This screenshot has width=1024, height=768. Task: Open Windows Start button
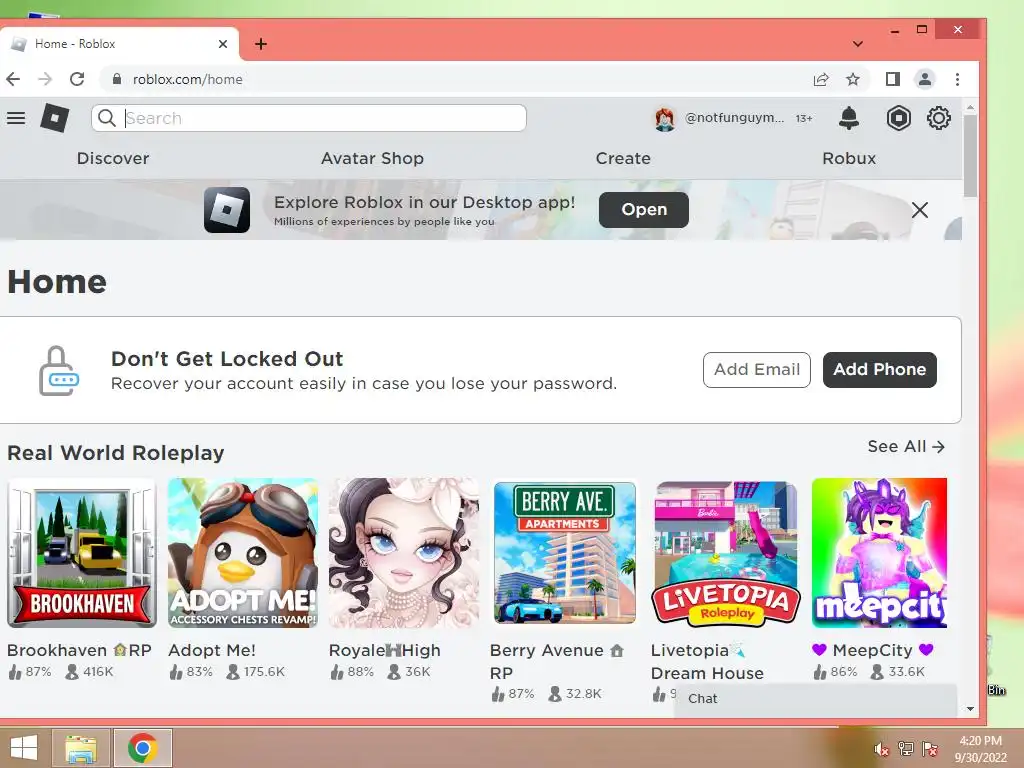[24, 748]
